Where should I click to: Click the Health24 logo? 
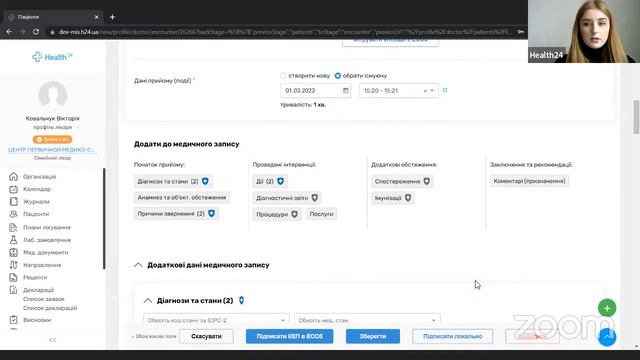tap(52, 57)
